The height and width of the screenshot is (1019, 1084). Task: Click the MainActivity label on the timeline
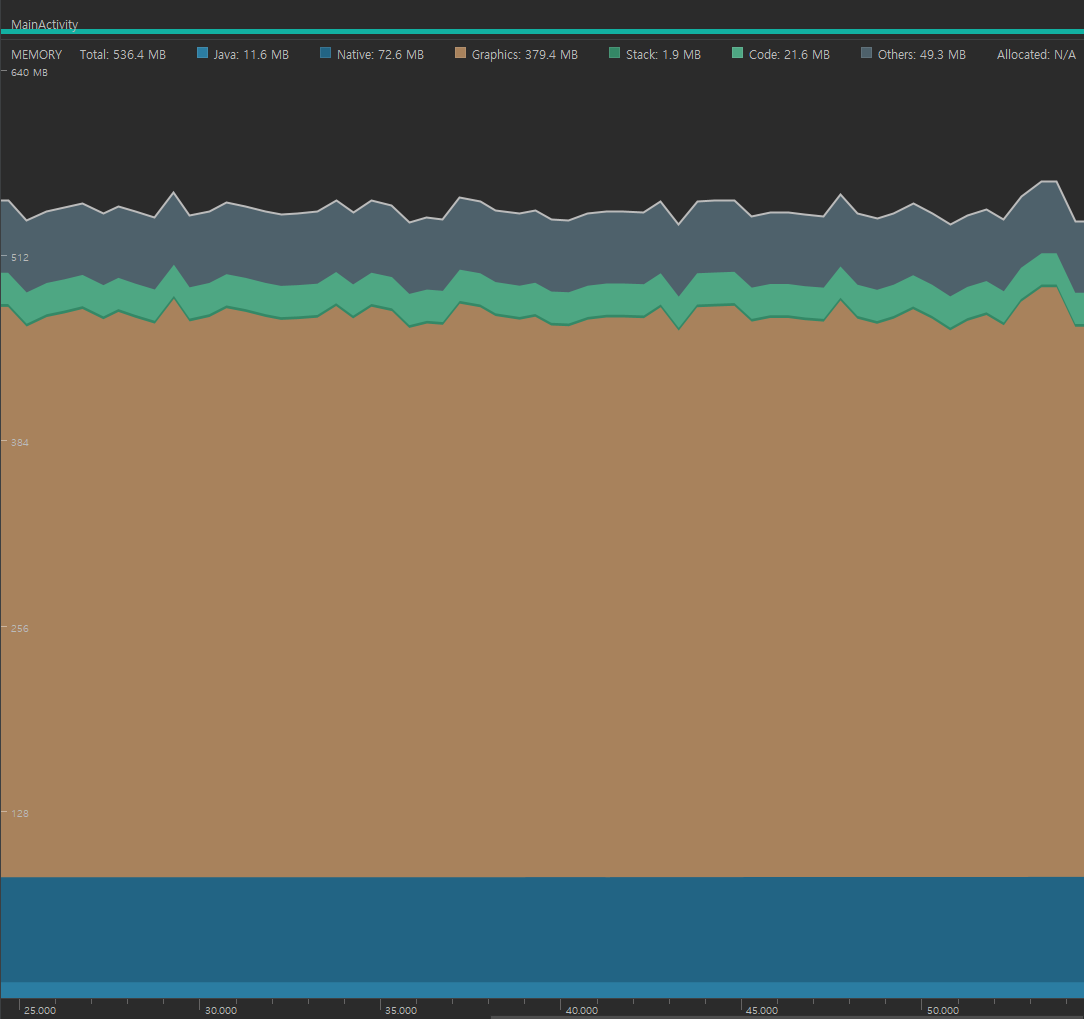[44, 24]
